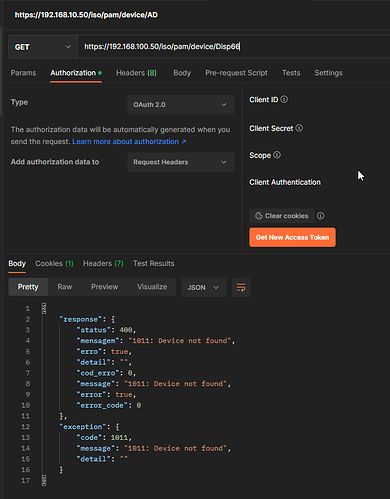Switch to the Params tab
Image resolution: width=390 pixels, height=499 pixels.
(23, 73)
